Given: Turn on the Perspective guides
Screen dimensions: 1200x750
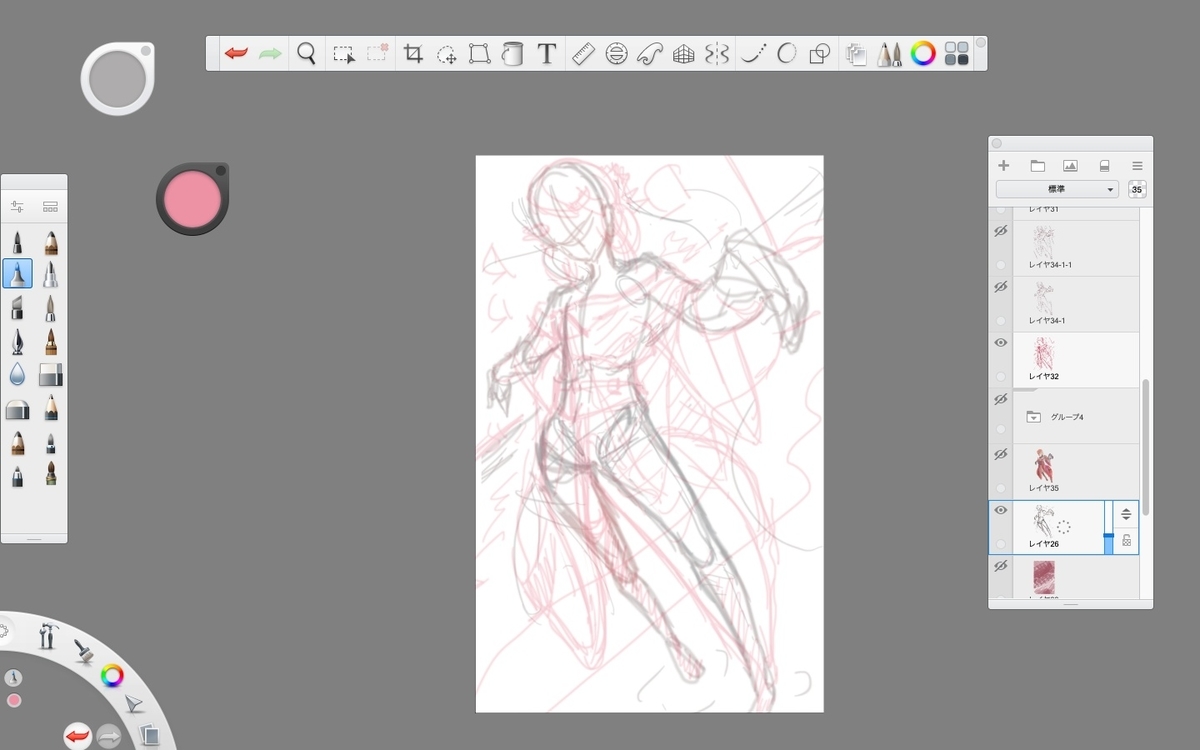Looking at the screenshot, I should pyautogui.click(x=683, y=54).
